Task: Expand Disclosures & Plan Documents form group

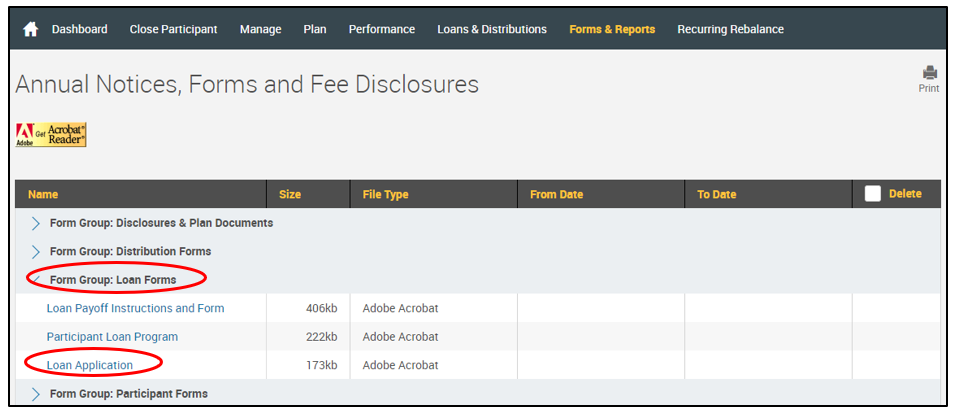Action: pyautogui.click(x=36, y=223)
